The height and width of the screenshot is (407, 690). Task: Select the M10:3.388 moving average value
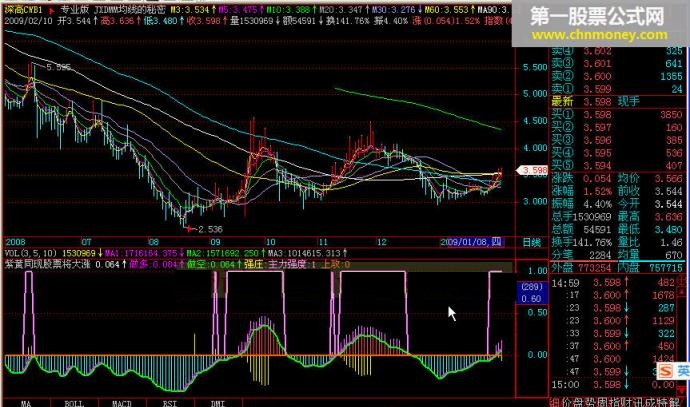click(x=288, y=10)
